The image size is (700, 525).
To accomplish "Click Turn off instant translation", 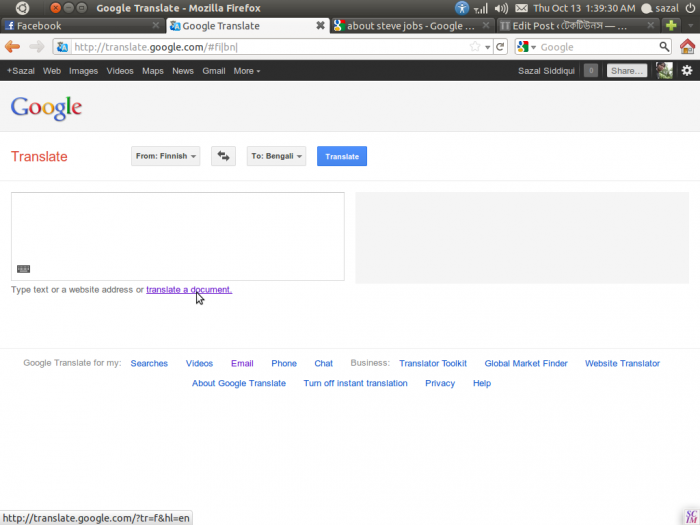I will (355, 383).
